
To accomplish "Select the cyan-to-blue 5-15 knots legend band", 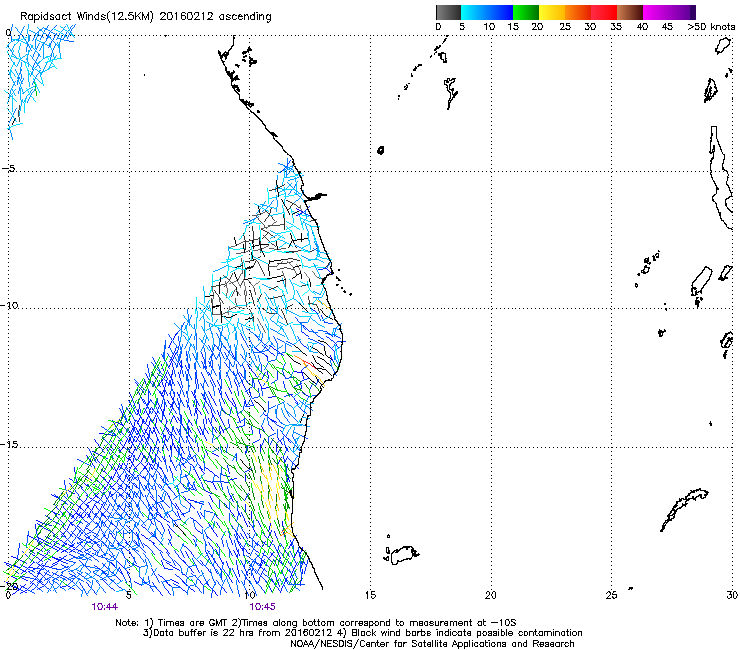I will 487,12.
